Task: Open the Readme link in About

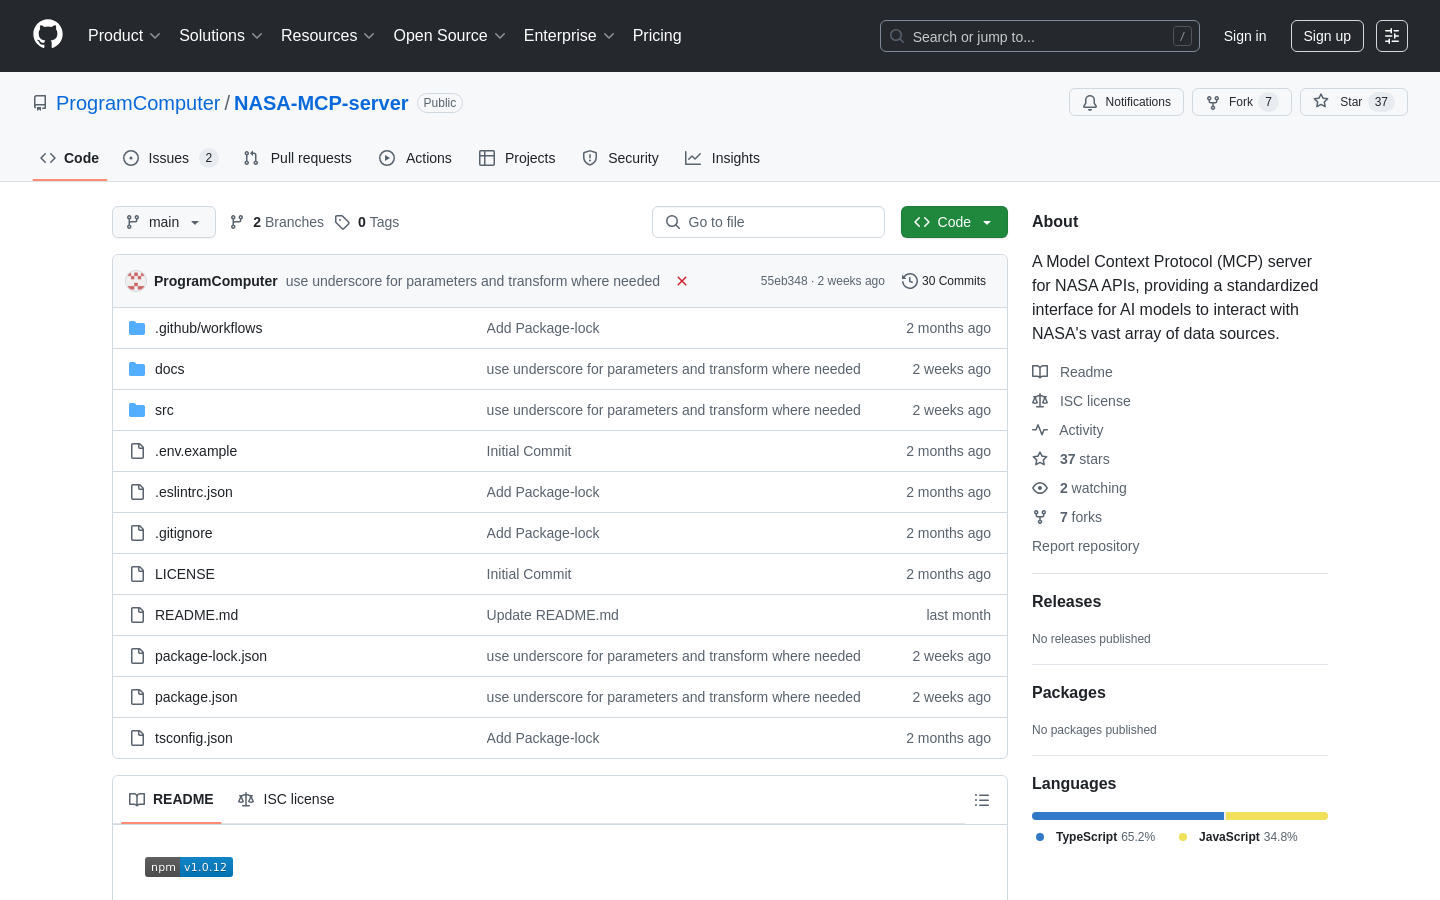Action: (x=1072, y=372)
